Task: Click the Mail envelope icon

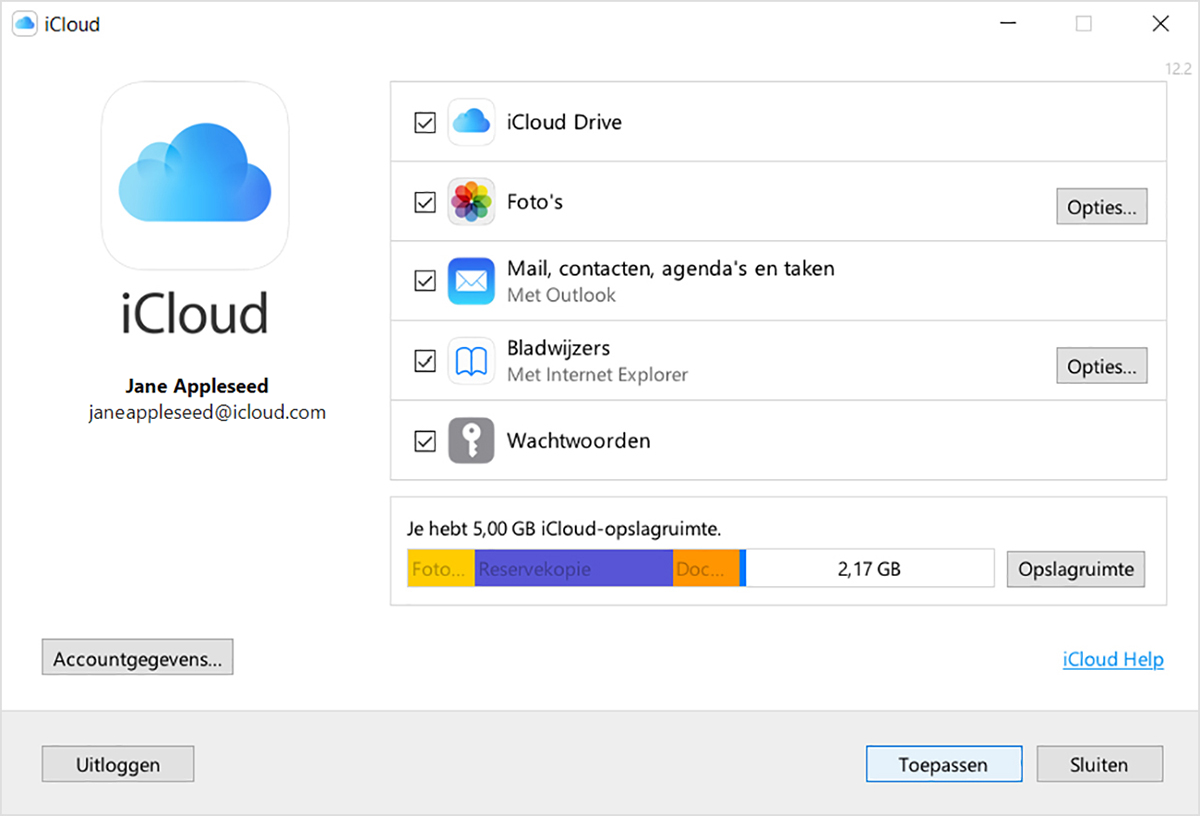Action: pyautogui.click(x=471, y=281)
